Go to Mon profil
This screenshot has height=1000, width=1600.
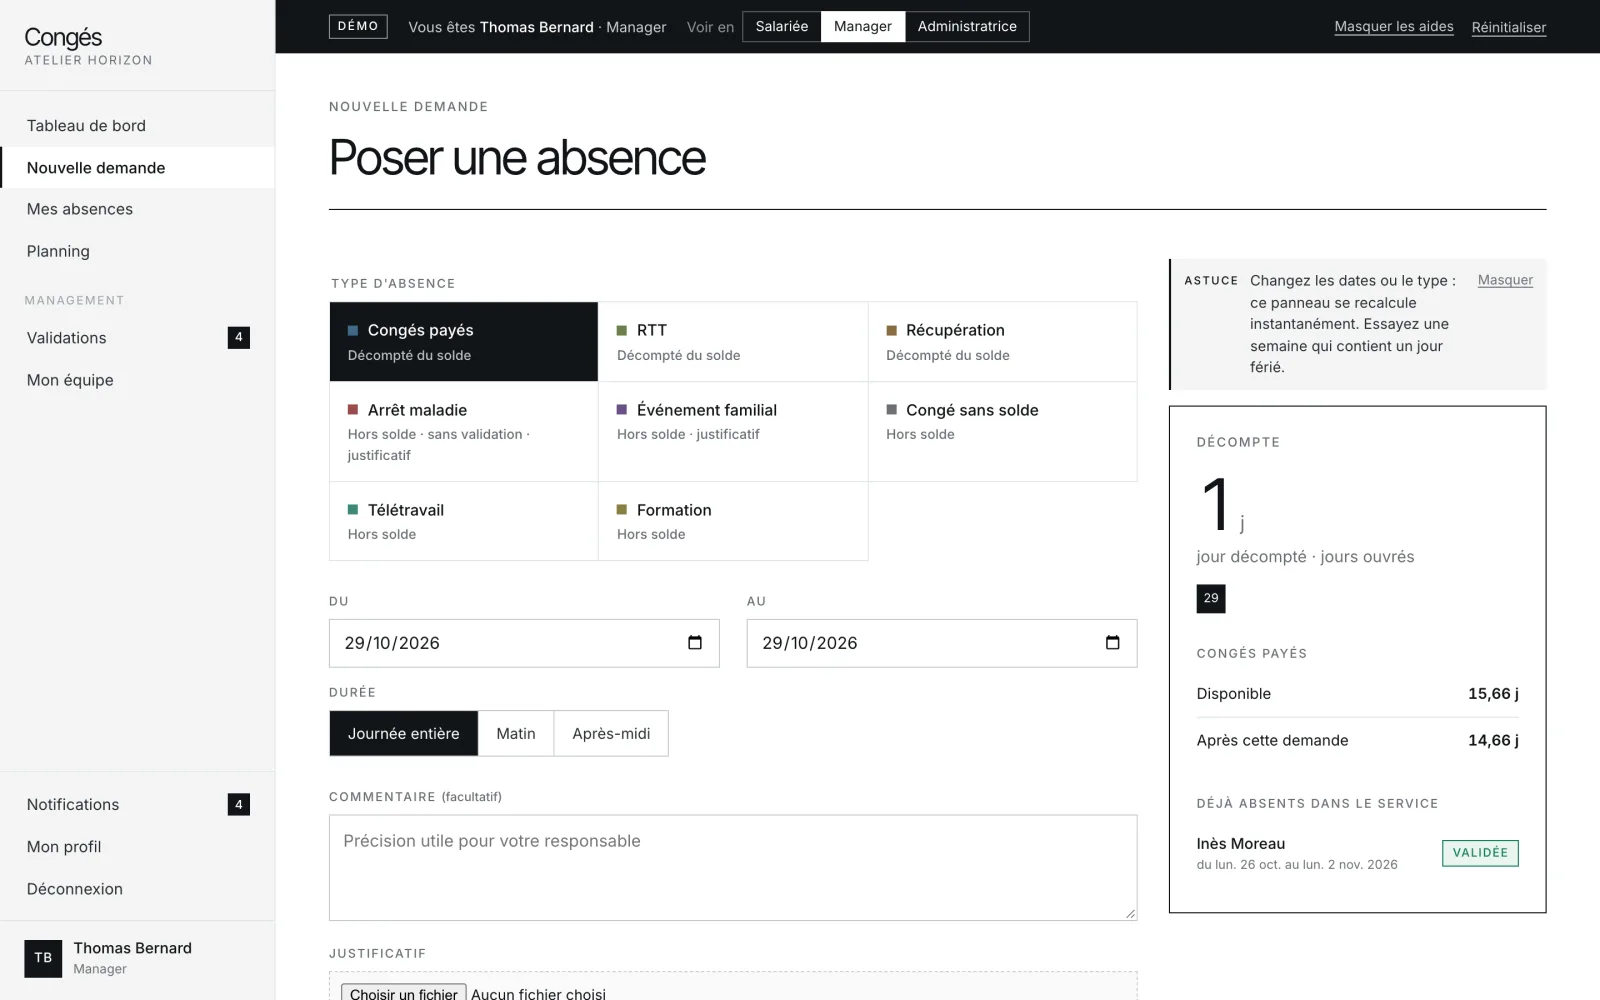coord(137,847)
